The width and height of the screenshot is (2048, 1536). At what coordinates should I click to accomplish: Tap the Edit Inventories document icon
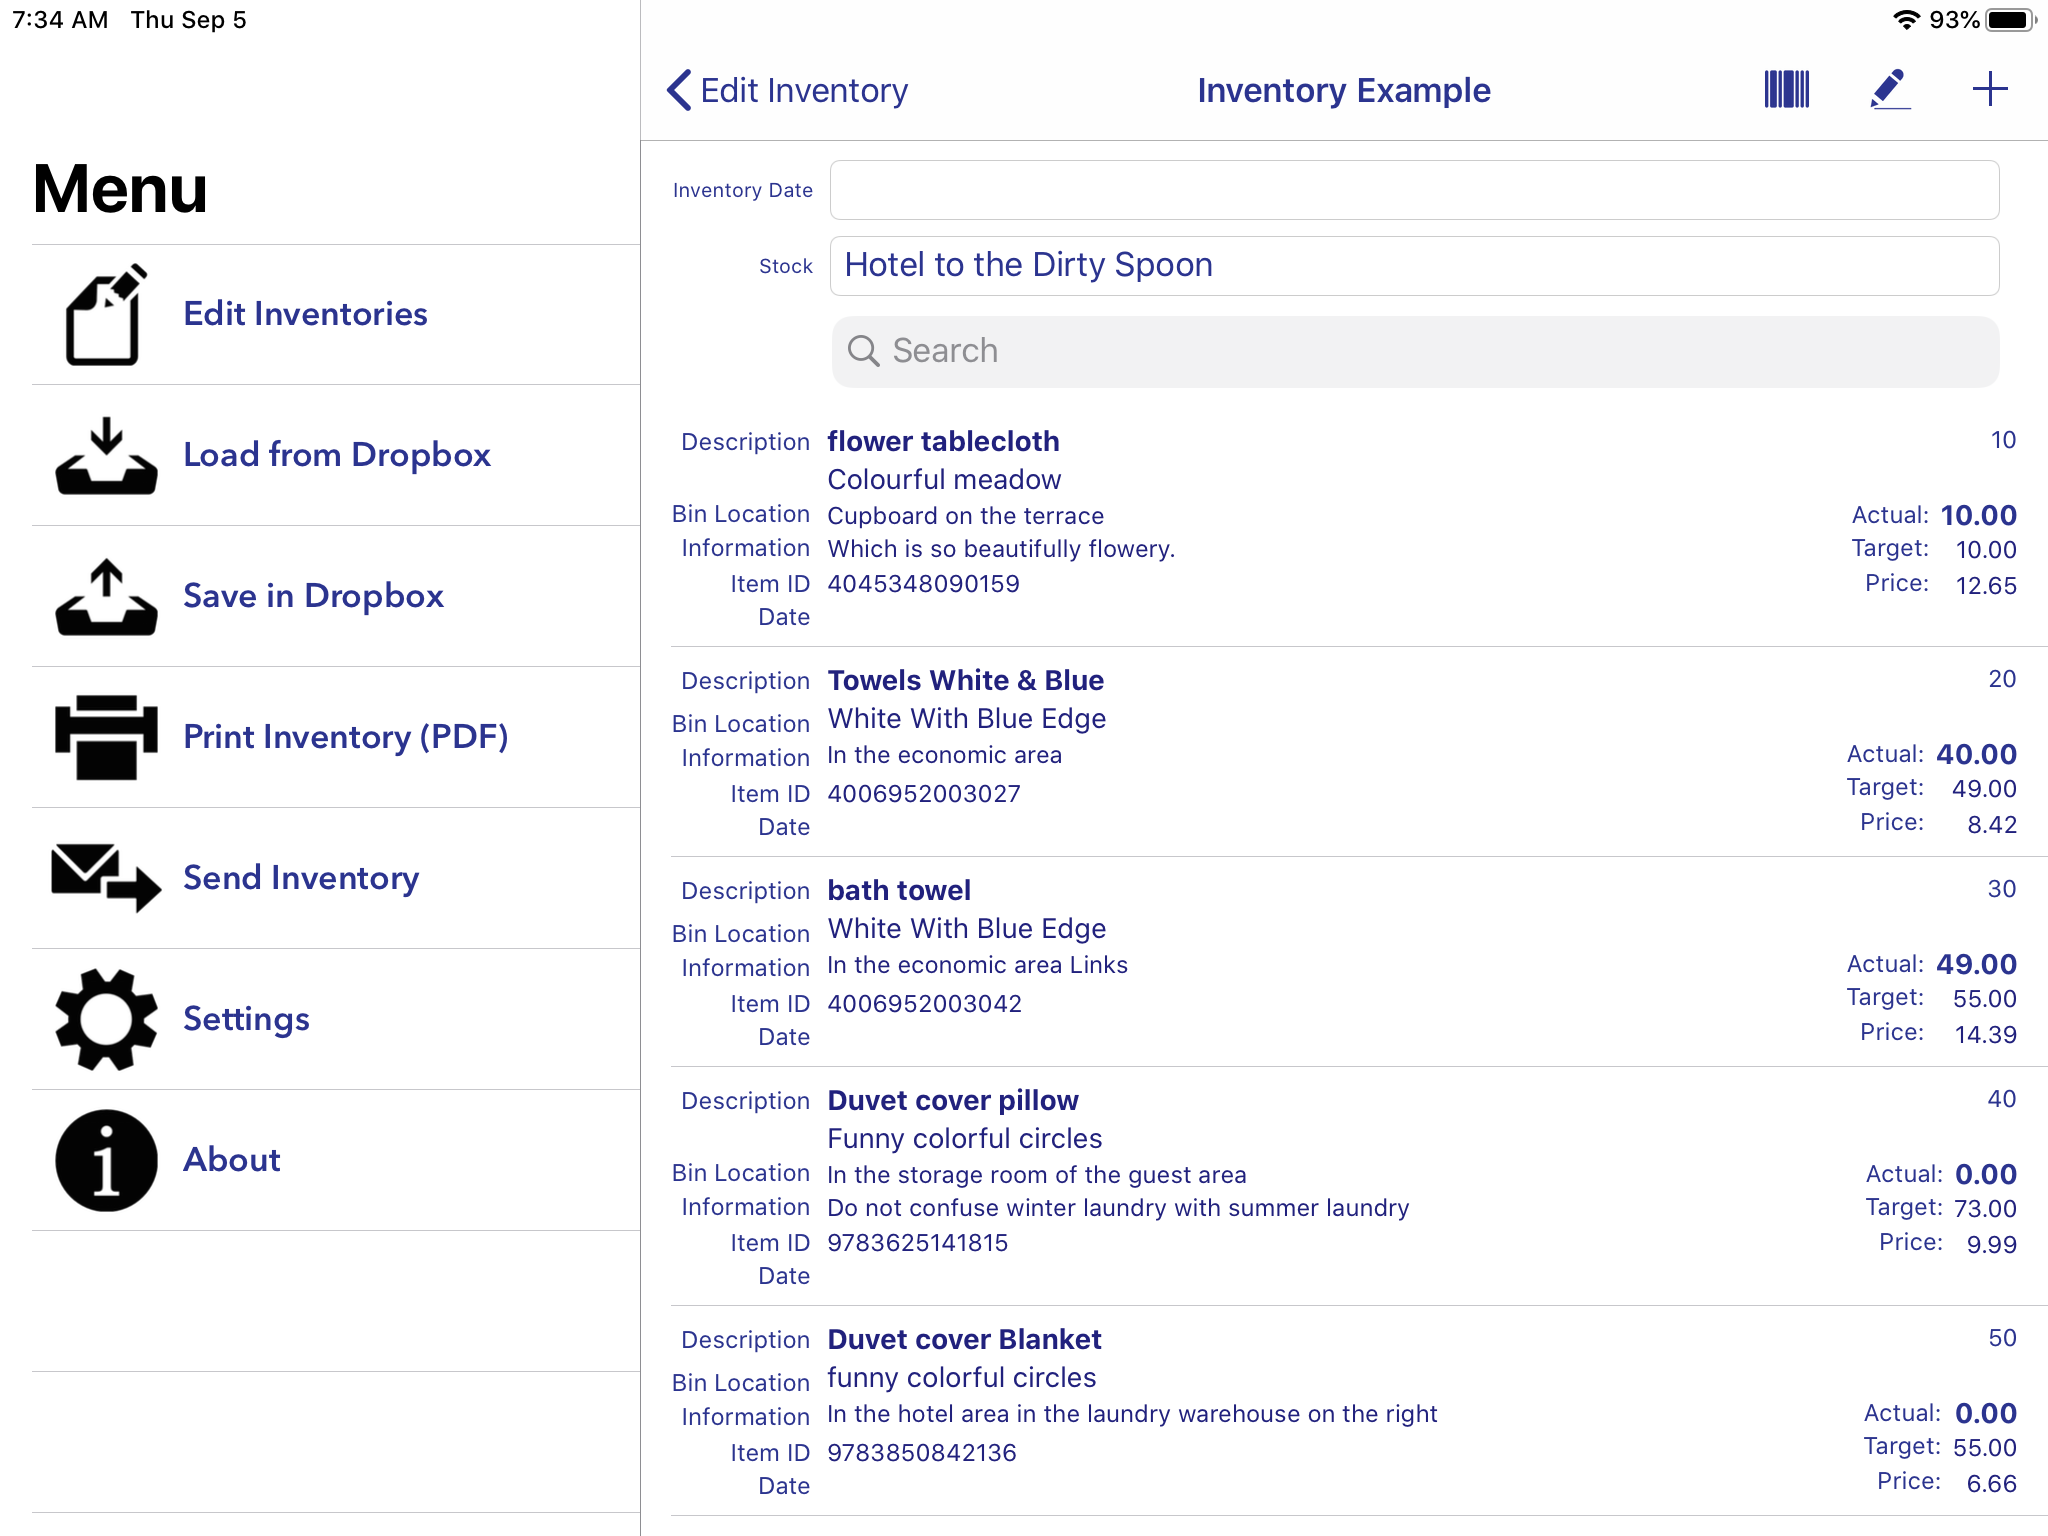(x=105, y=315)
